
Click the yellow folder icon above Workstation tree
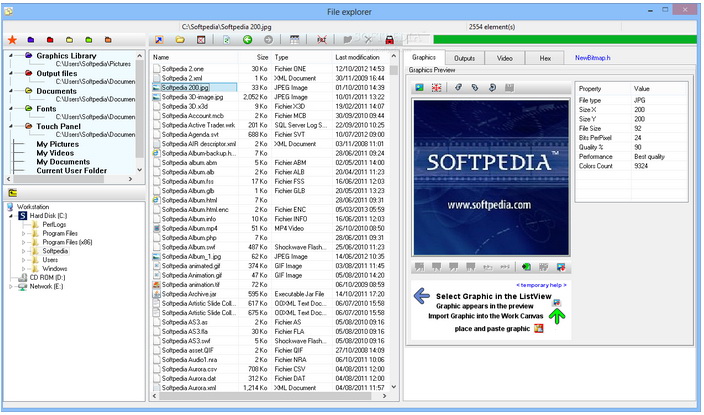point(13,192)
